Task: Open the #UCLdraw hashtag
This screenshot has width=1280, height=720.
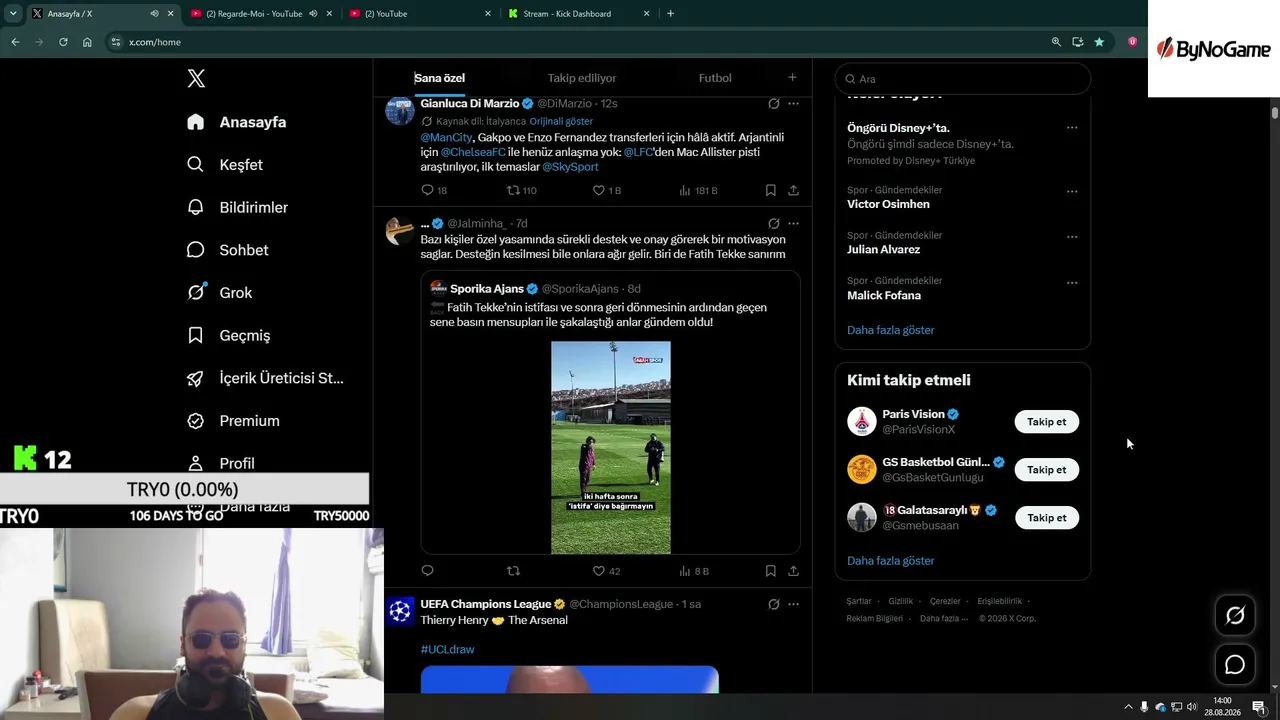Action: [447, 649]
